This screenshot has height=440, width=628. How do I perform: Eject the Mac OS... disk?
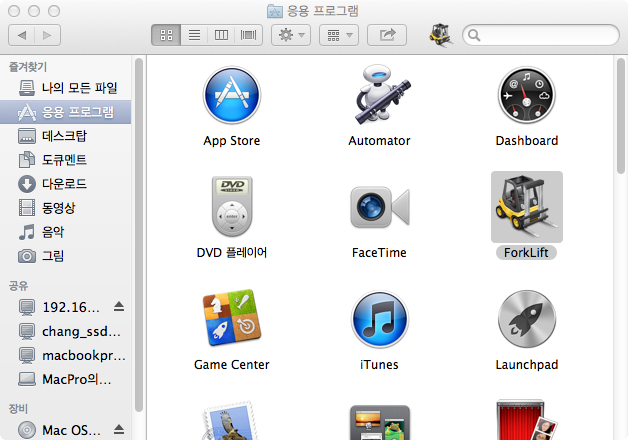119,430
